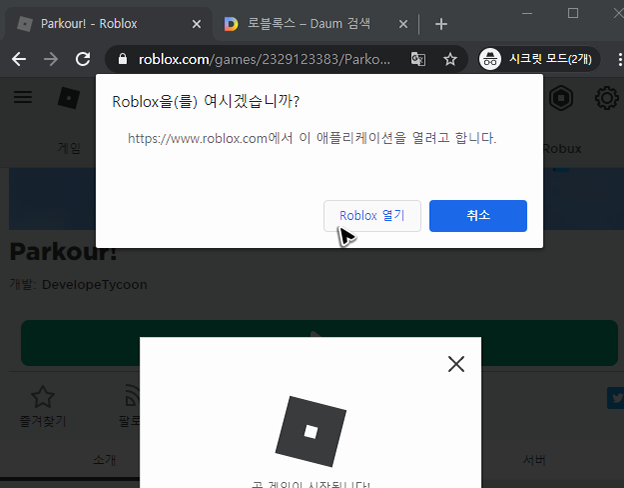Close the Parkour! - Roblox tab
Viewport: 624px width, 488px height.
[197, 24]
